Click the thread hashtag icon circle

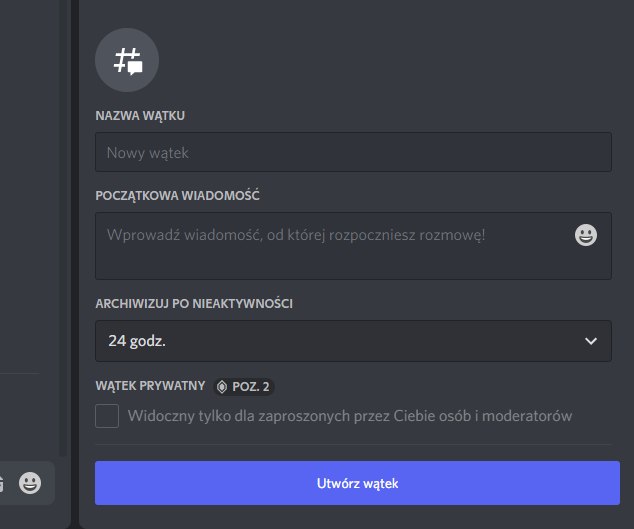point(127,60)
